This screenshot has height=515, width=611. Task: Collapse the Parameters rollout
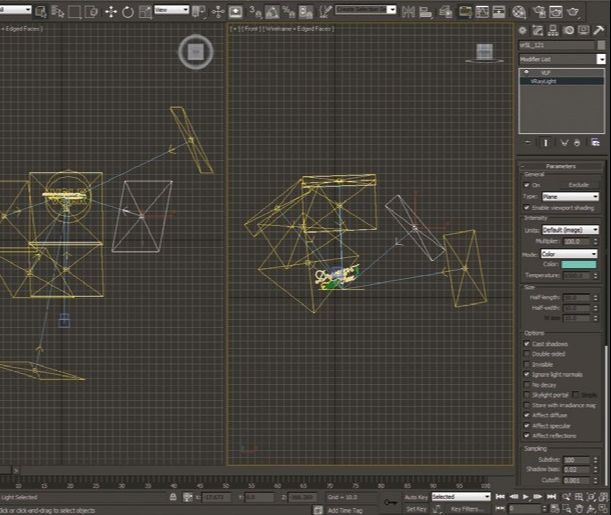click(x=561, y=166)
